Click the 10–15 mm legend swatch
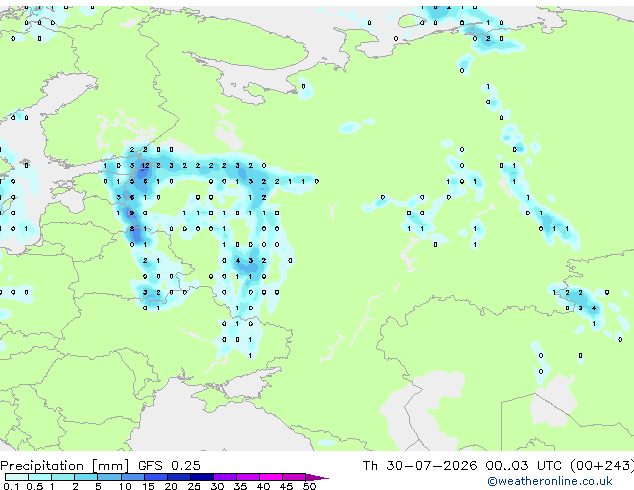 (132, 477)
